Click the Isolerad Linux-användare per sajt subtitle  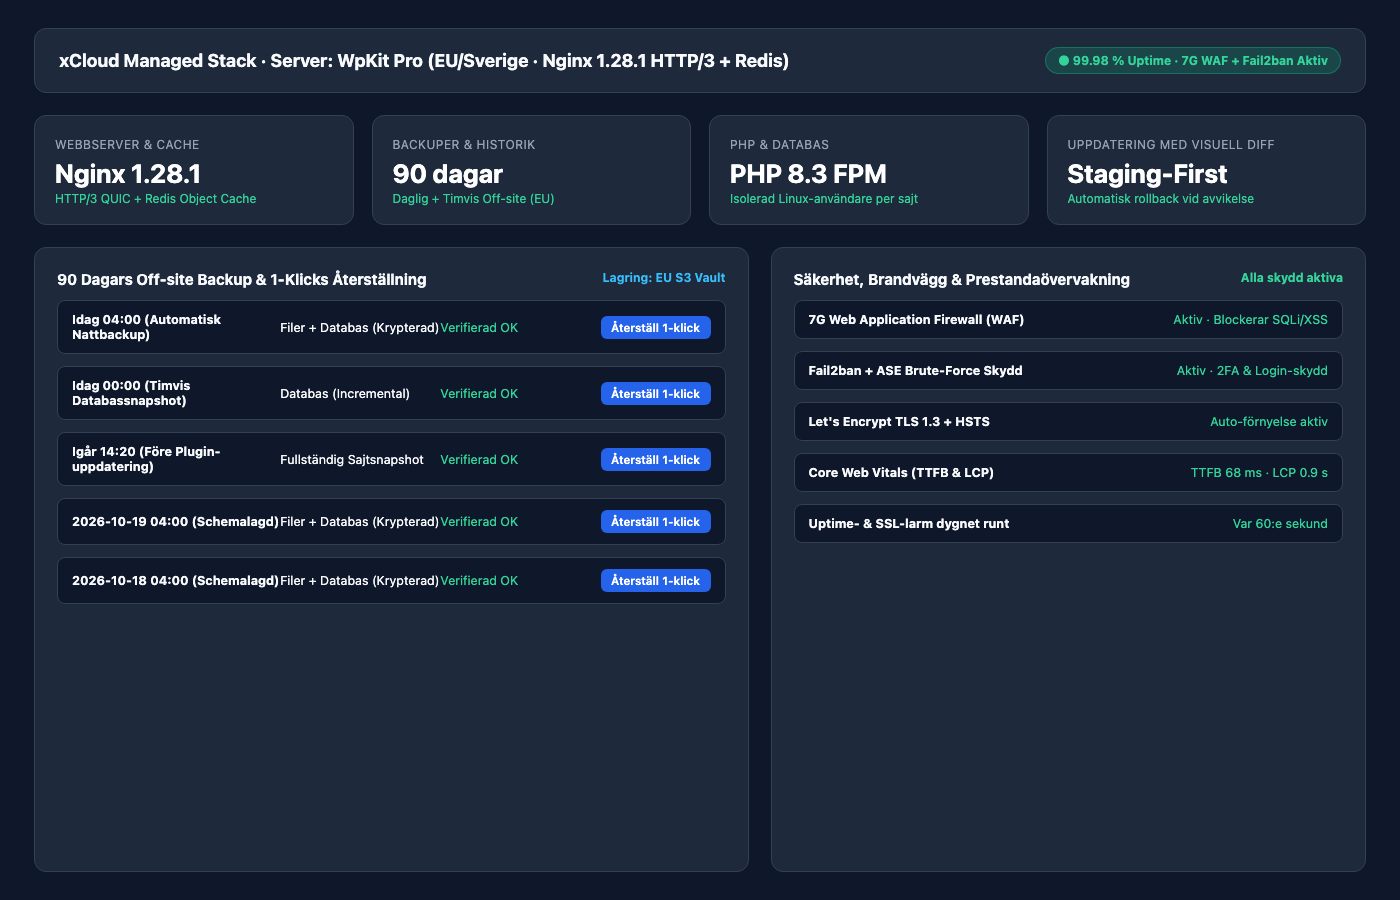tap(824, 199)
